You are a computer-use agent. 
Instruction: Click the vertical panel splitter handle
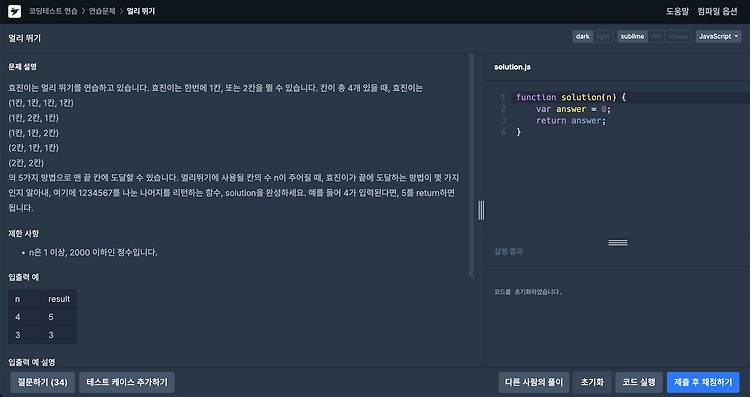[481, 210]
